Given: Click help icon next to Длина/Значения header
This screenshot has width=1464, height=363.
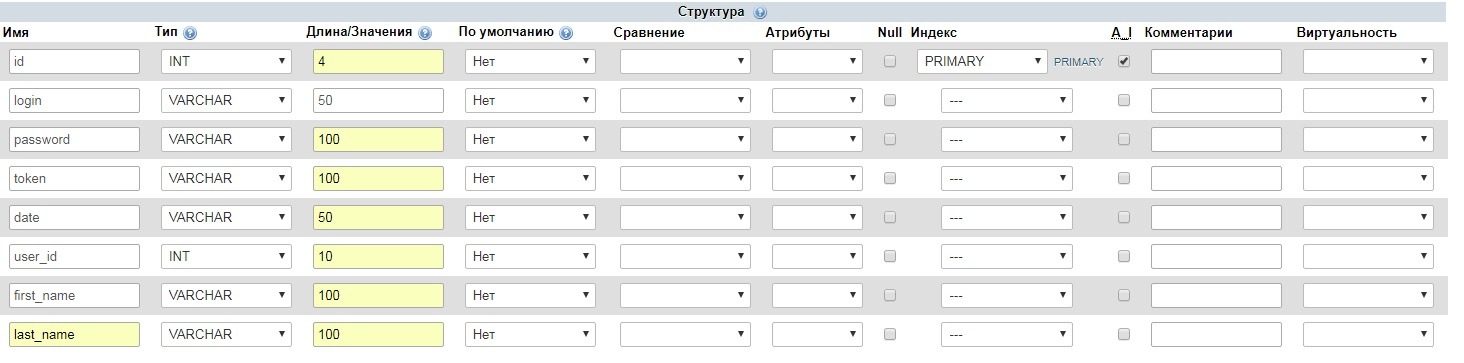Looking at the screenshot, I should (425, 33).
